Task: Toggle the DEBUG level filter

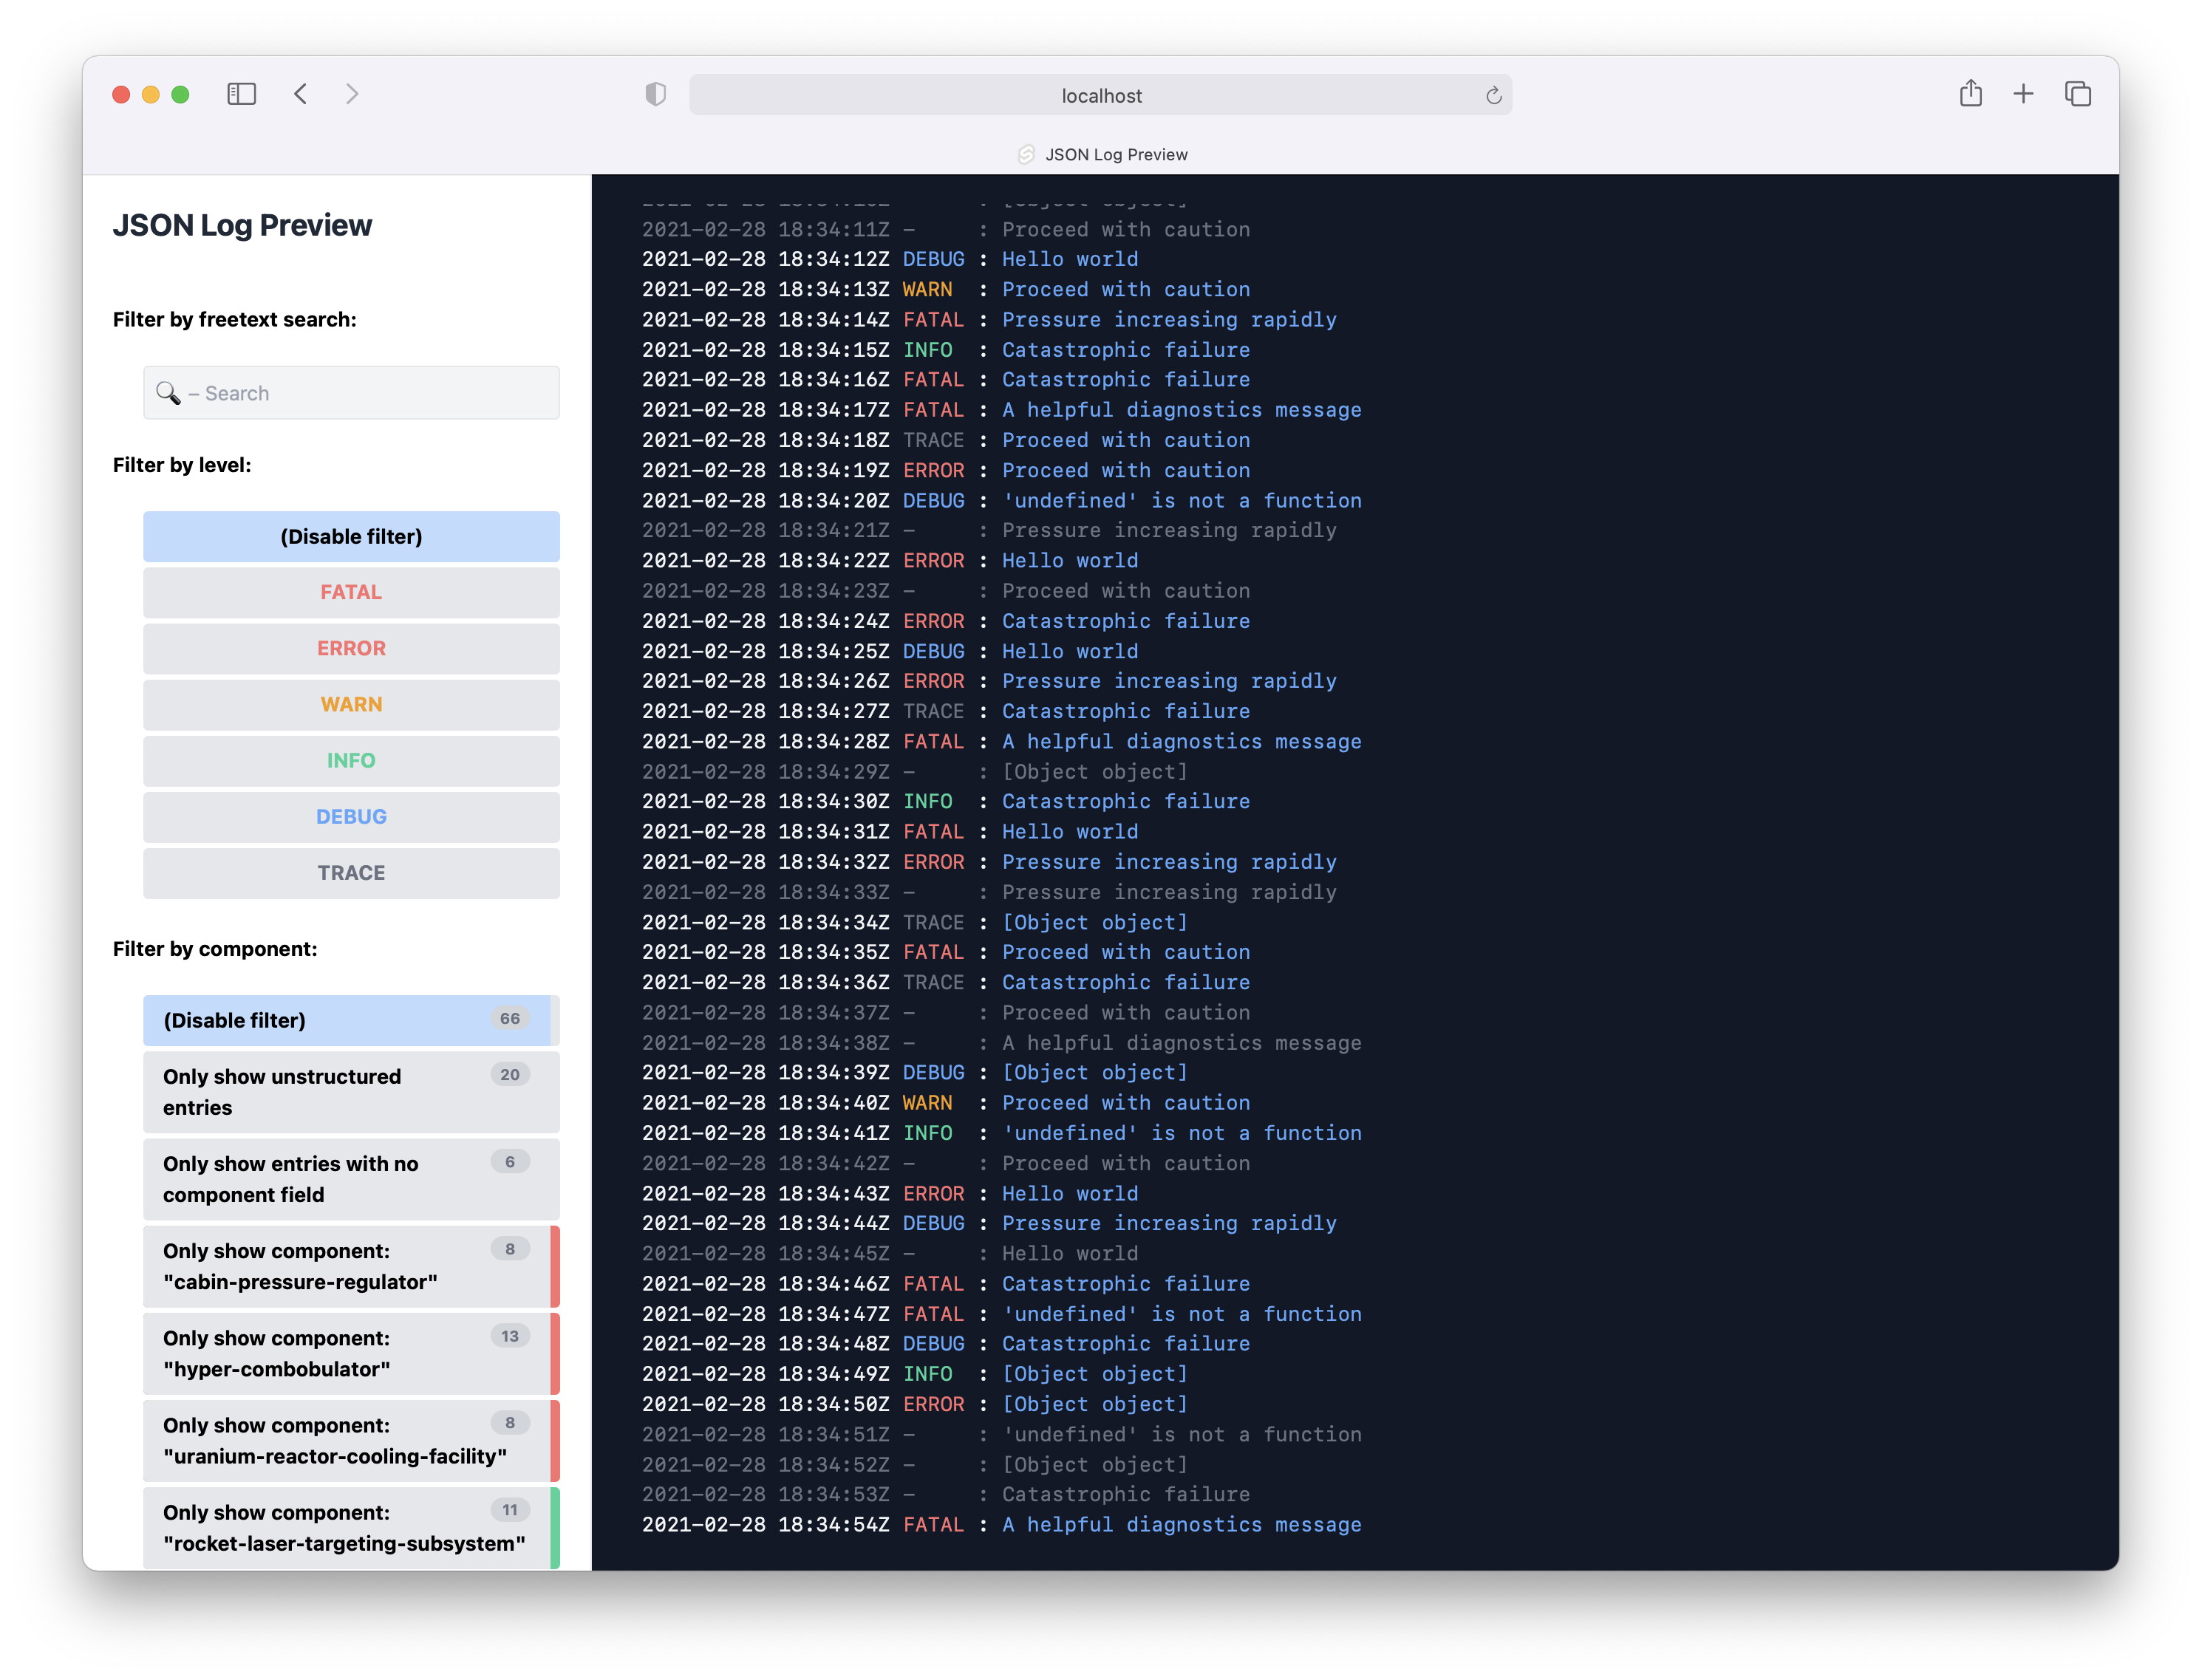Action: pyautogui.click(x=351, y=816)
